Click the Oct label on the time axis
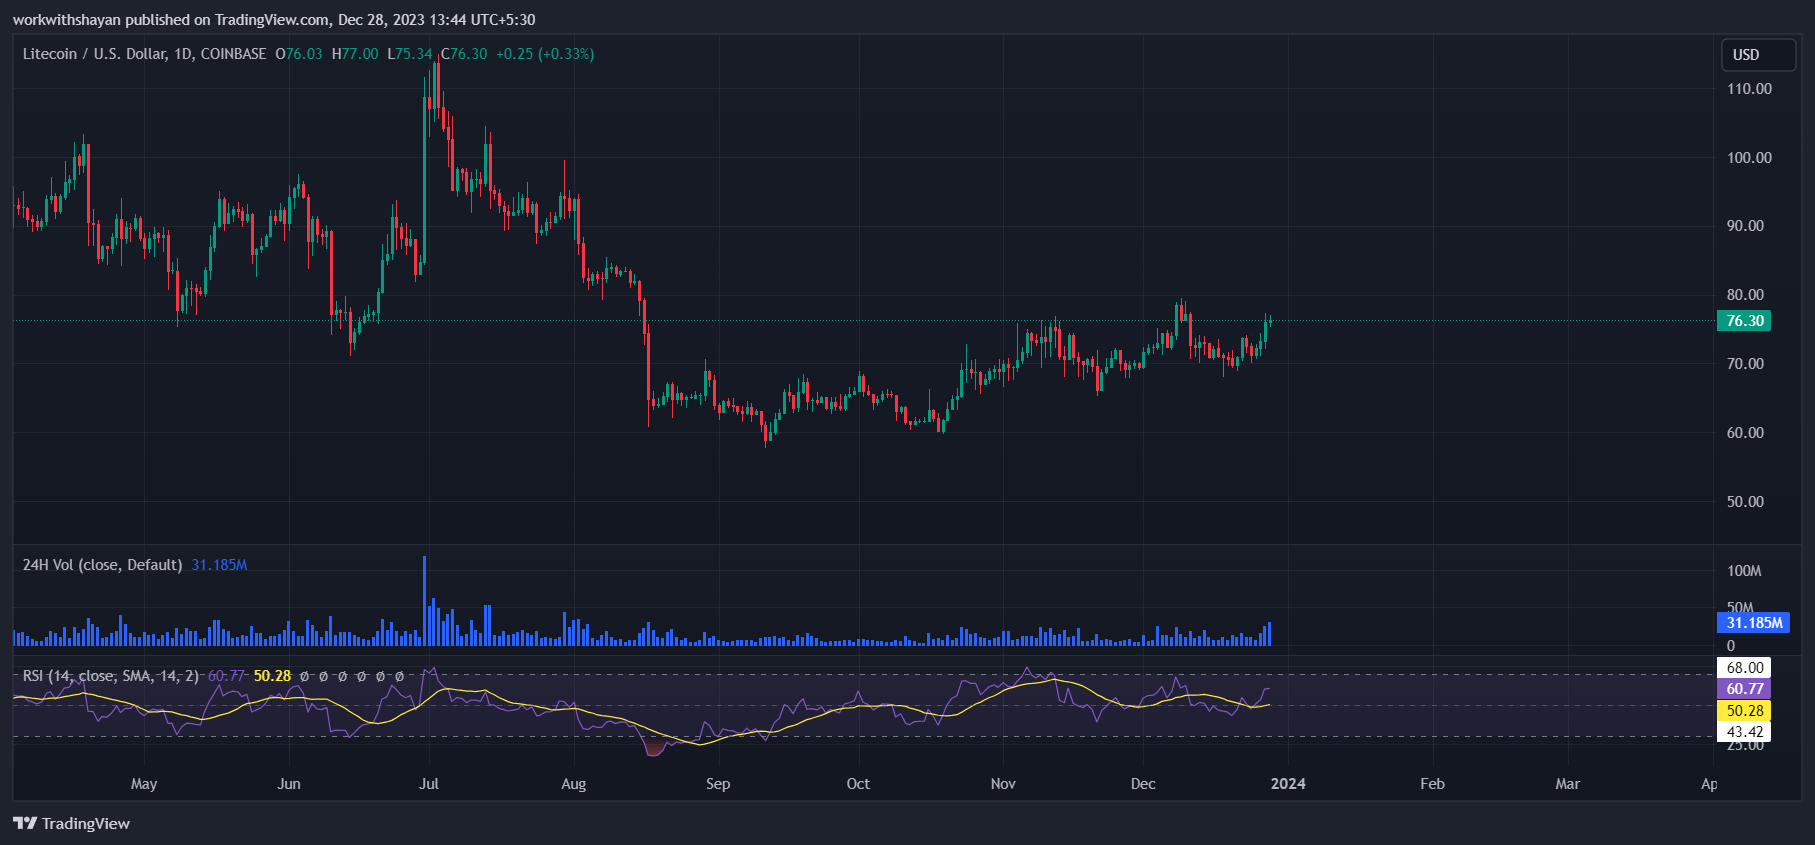The height and width of the screenshot is (845, 1815). point(858,784)
